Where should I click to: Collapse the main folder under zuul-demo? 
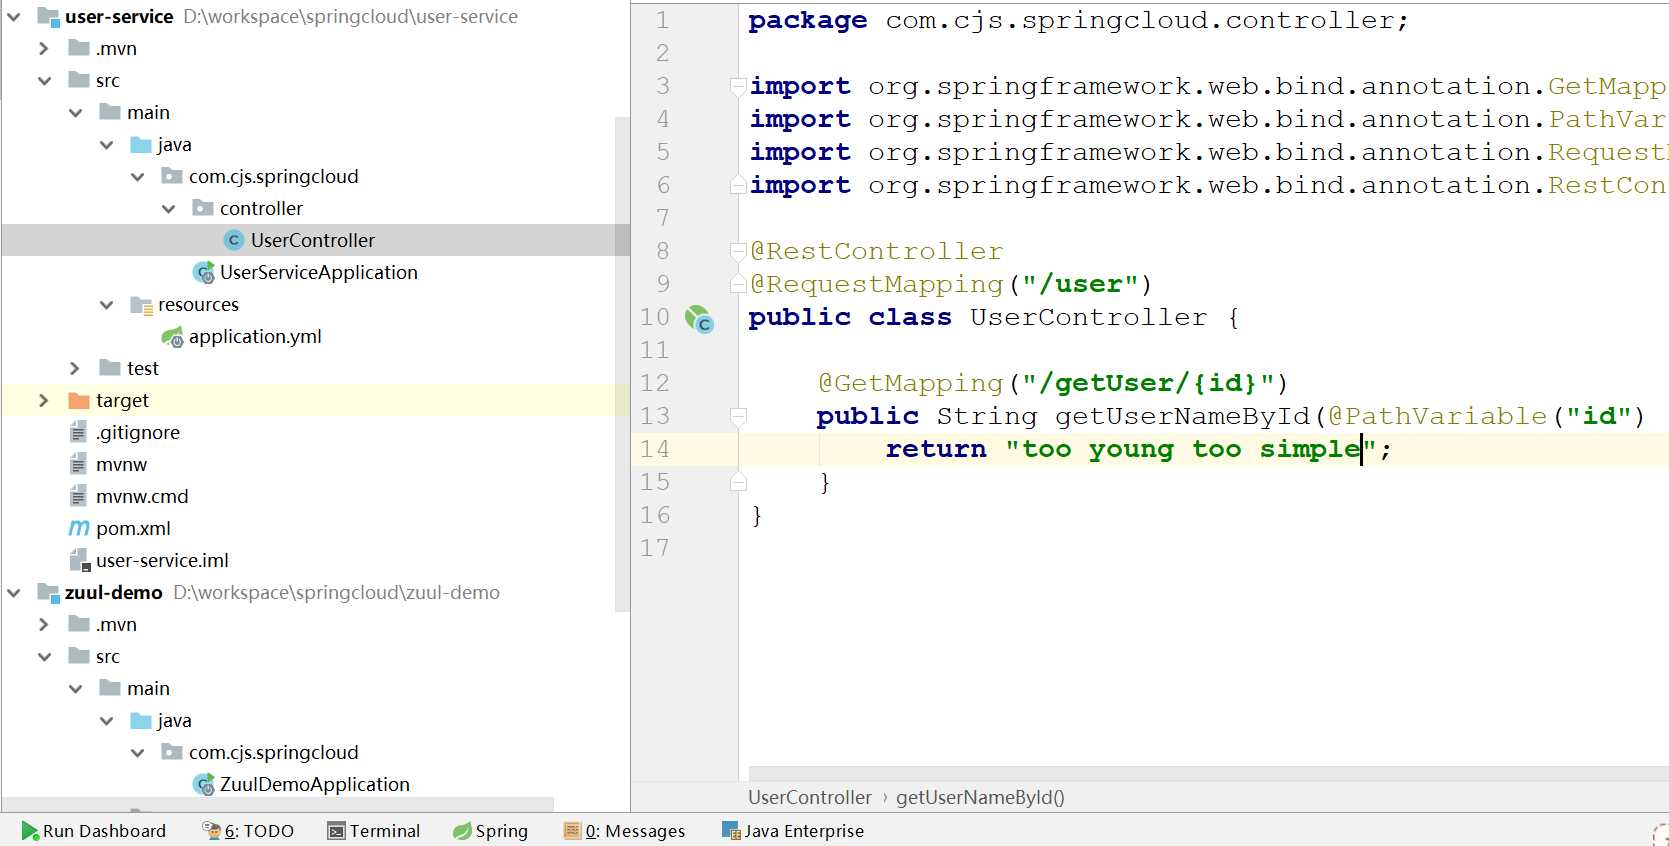tap(75, 689)
